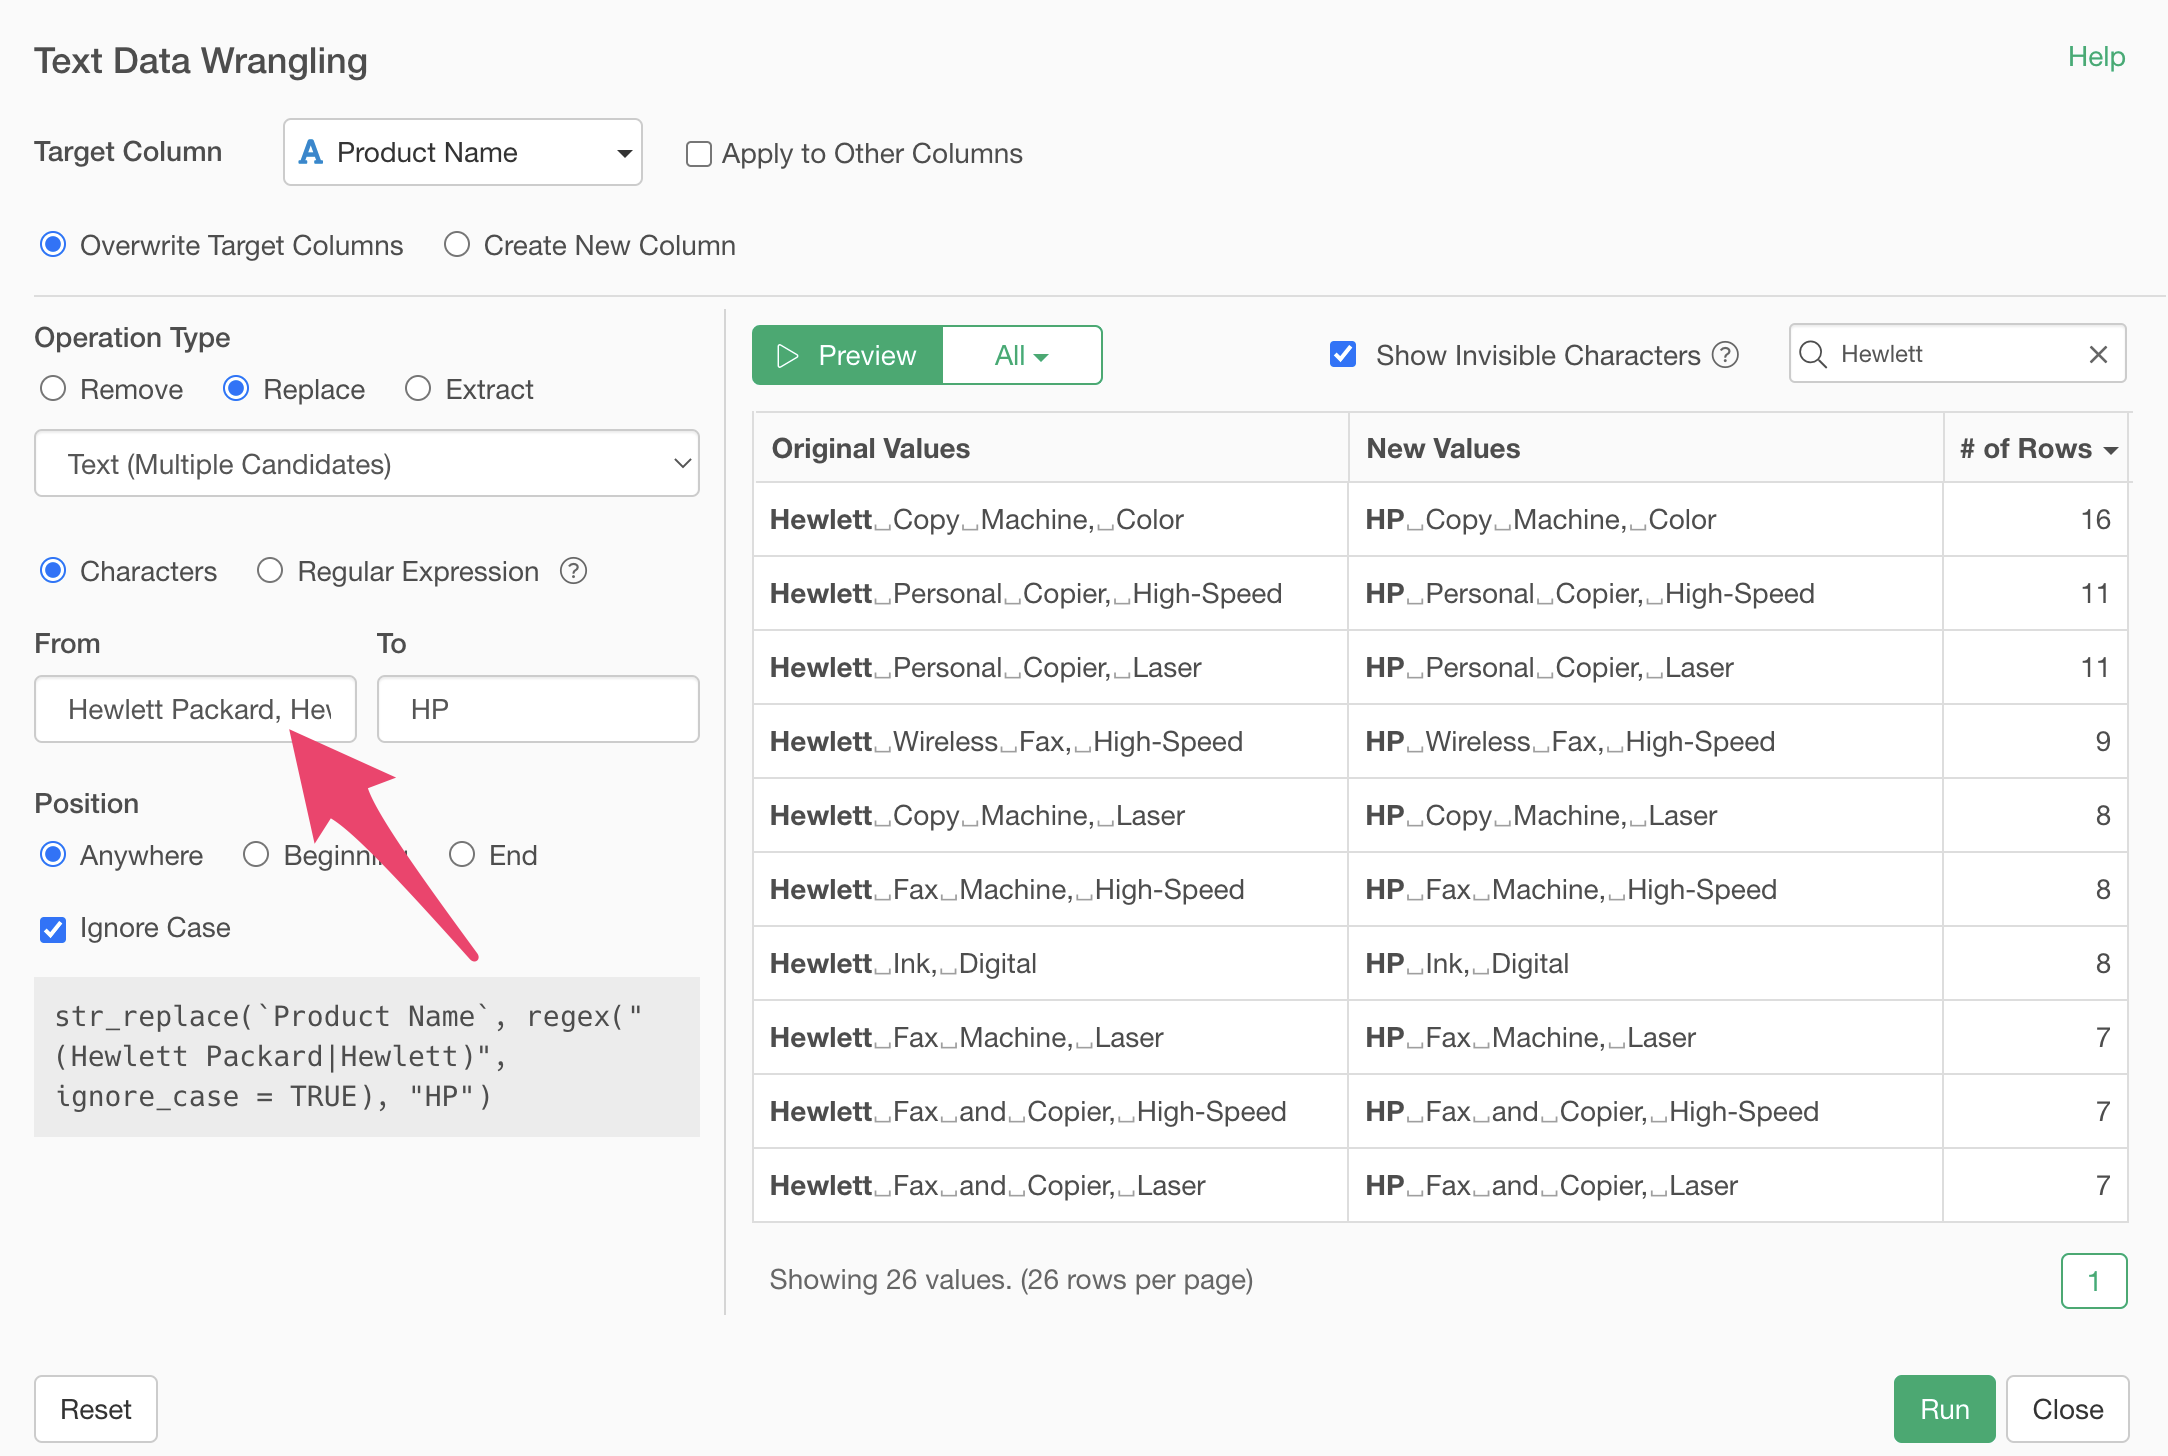Click the Showing 26 values status text
2168x1456 pixels.
pyautogui.click(x=1011, y=1280)
